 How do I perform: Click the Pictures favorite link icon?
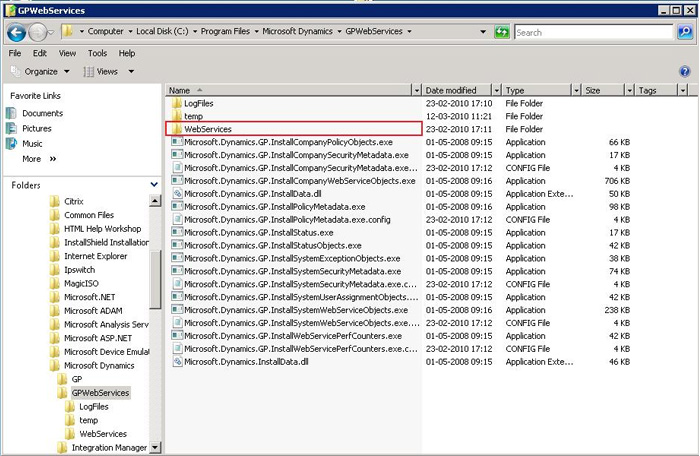pyautogui.click(x=12, y=128)
